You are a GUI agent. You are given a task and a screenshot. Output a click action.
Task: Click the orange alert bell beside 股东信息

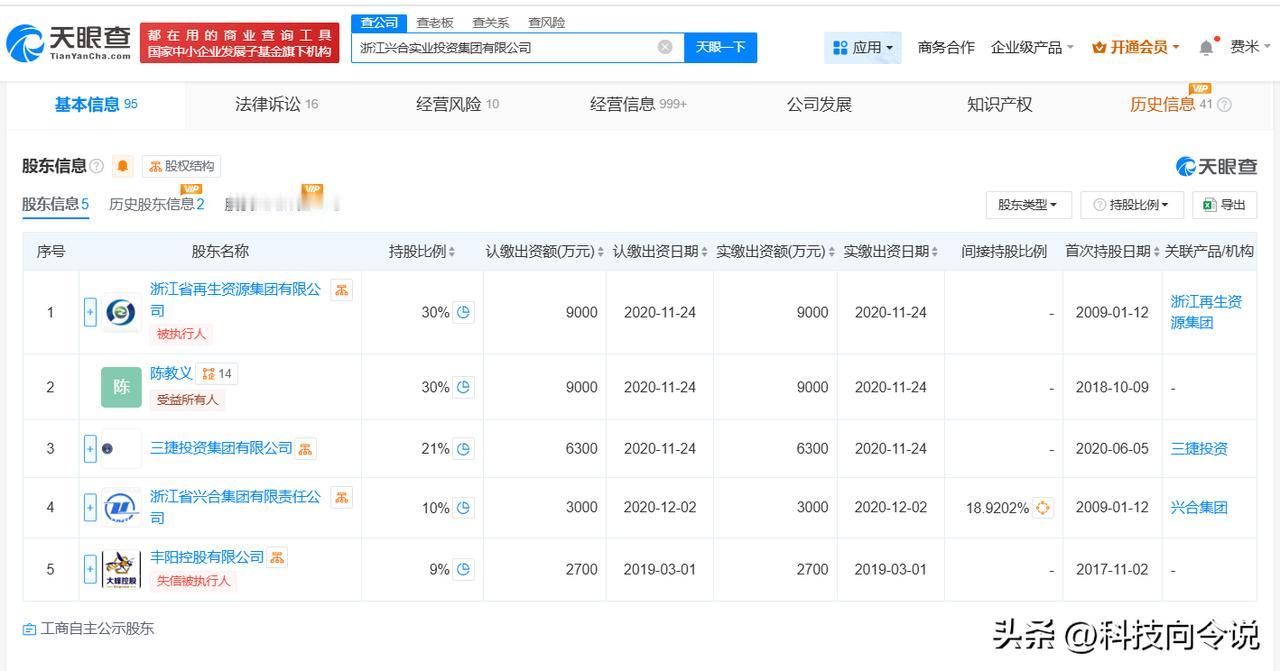tap(123, 166)
